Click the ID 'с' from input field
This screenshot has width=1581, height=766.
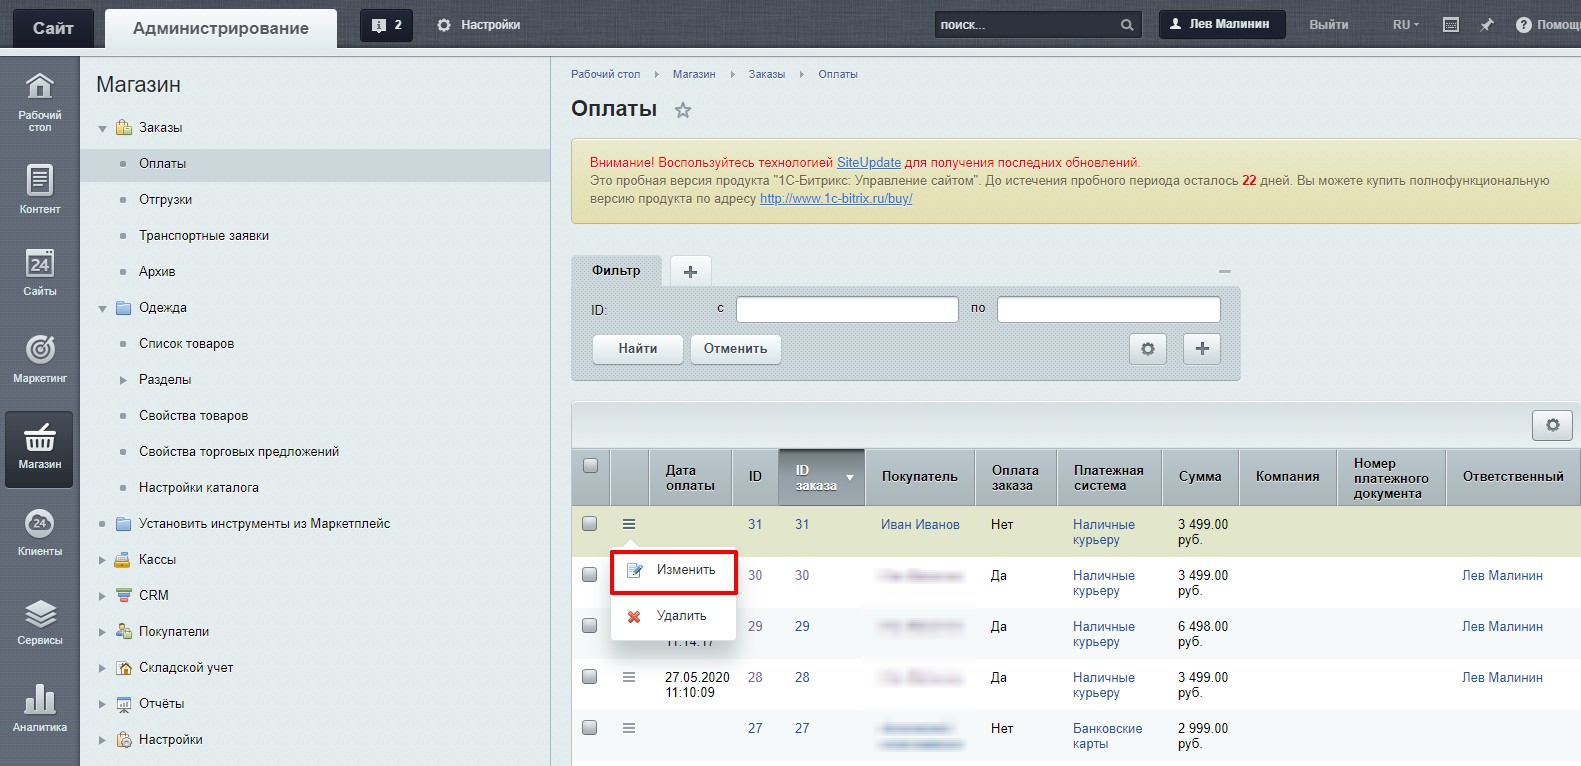(x=847, y=310)
